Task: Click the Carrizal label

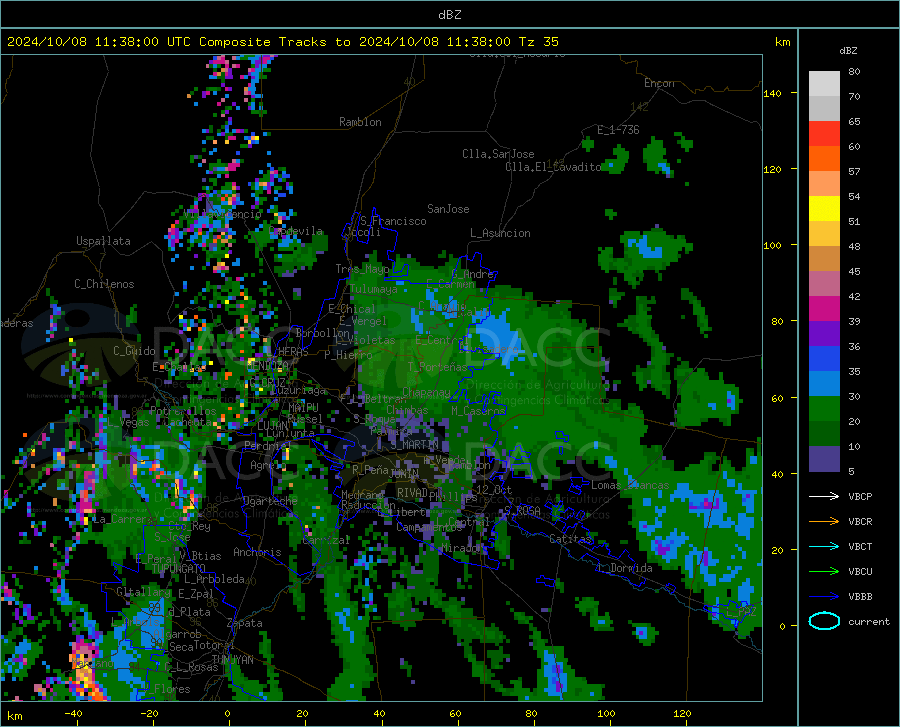Action: 326,540
